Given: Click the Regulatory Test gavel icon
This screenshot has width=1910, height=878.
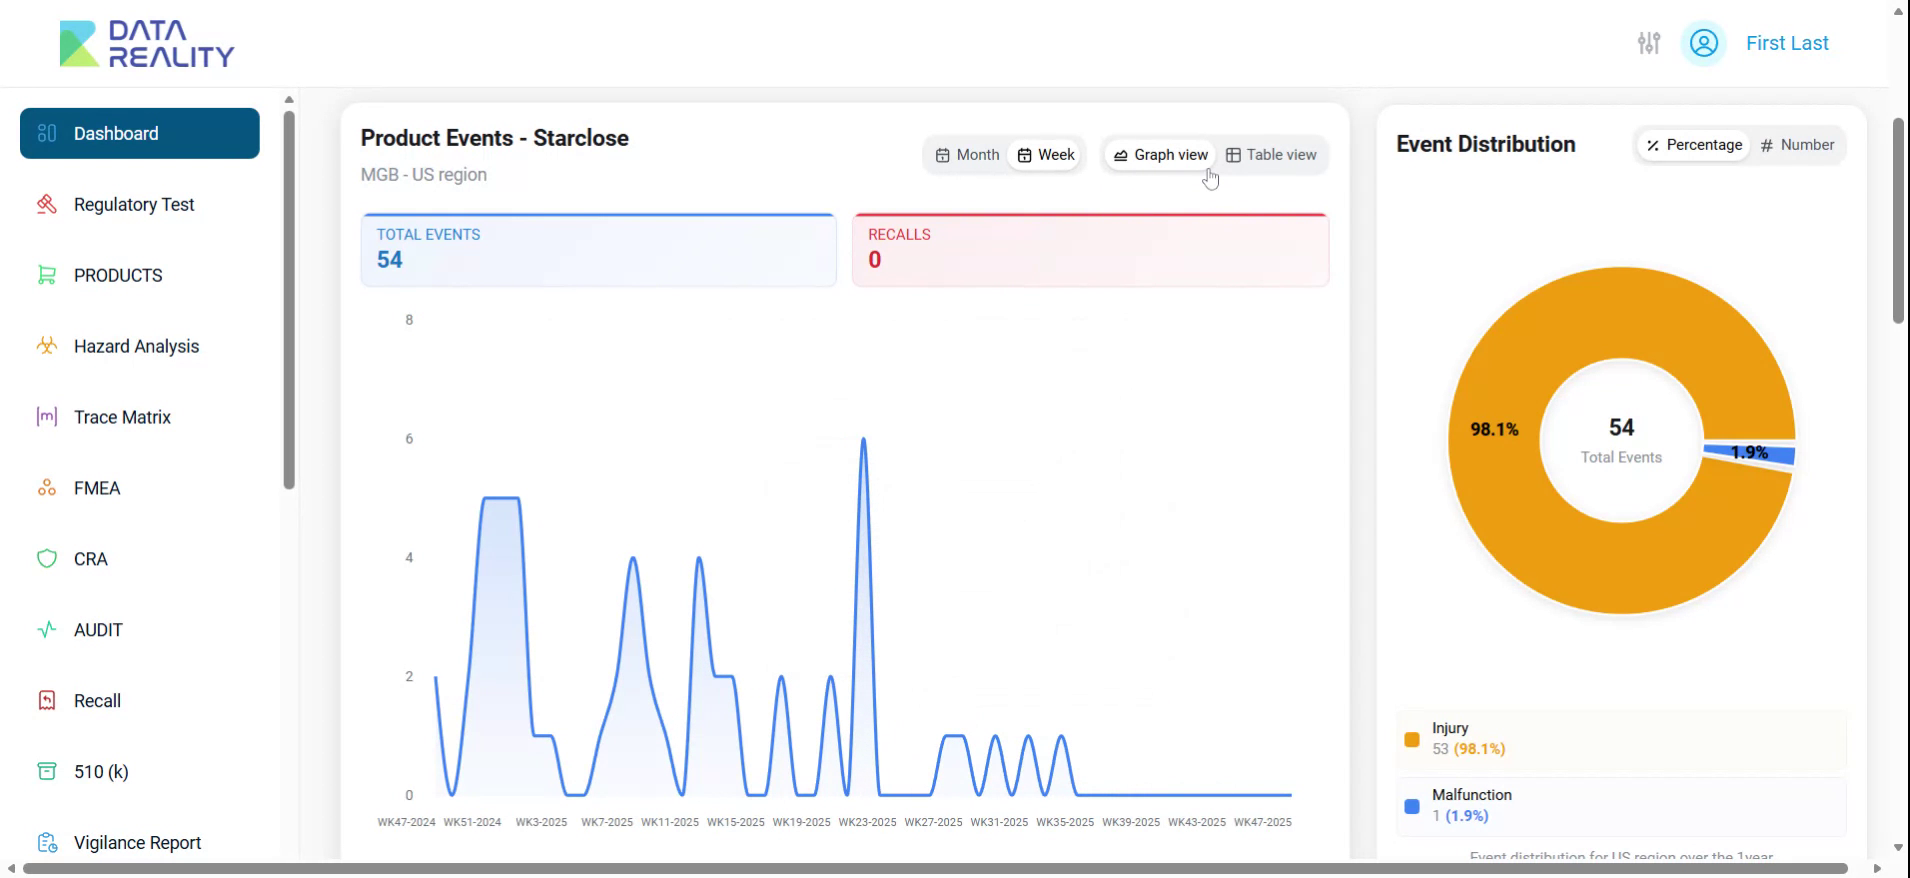Looking at the screenshot, I should (47, 205).
